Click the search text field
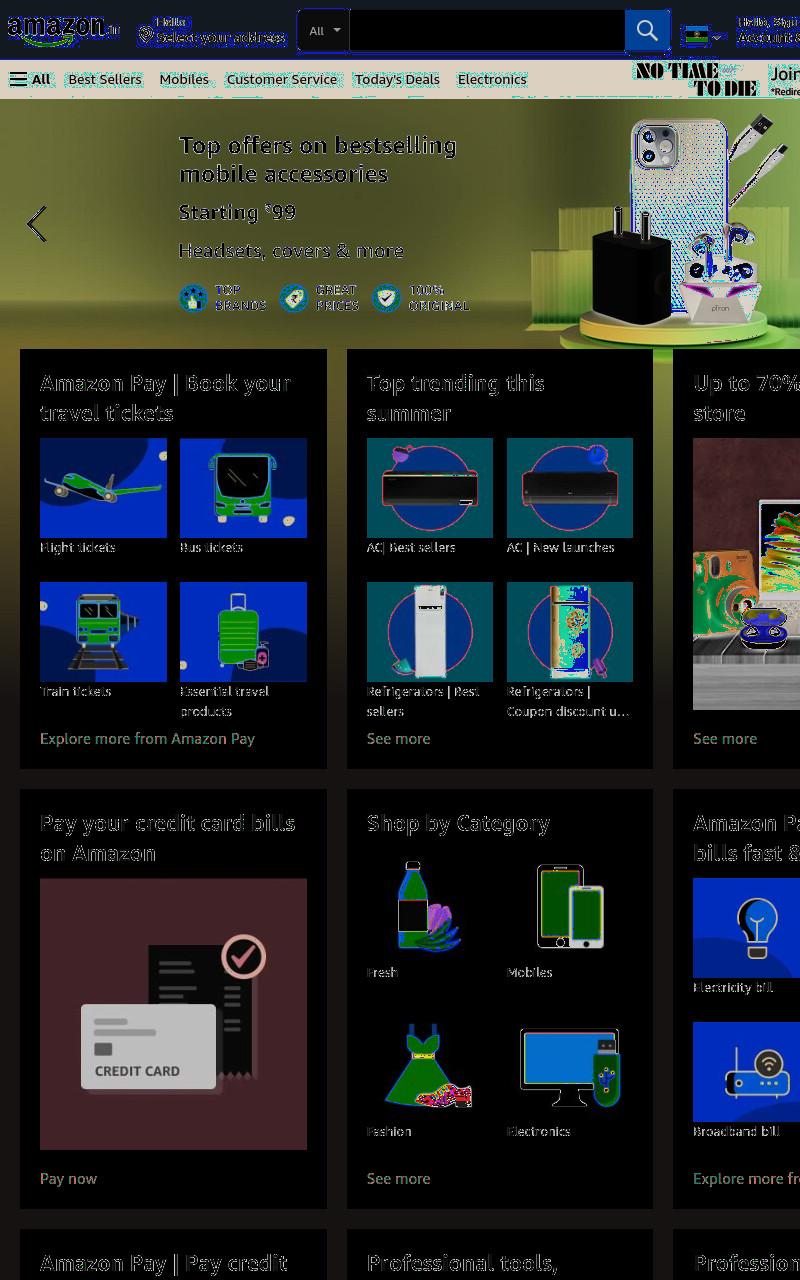 pyautogui.click(x=487, y=31)
